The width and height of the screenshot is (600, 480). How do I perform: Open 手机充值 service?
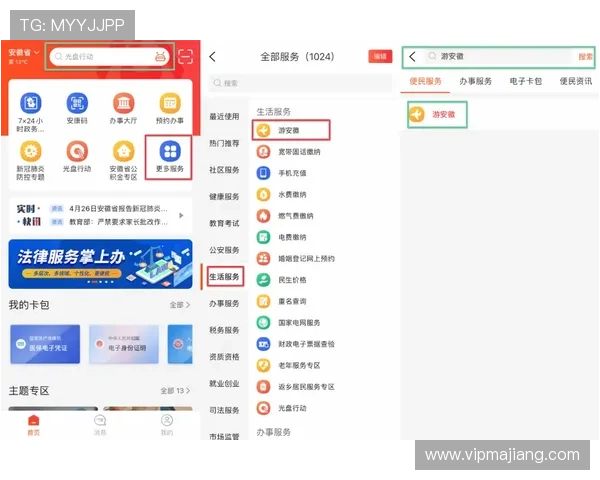282,173
